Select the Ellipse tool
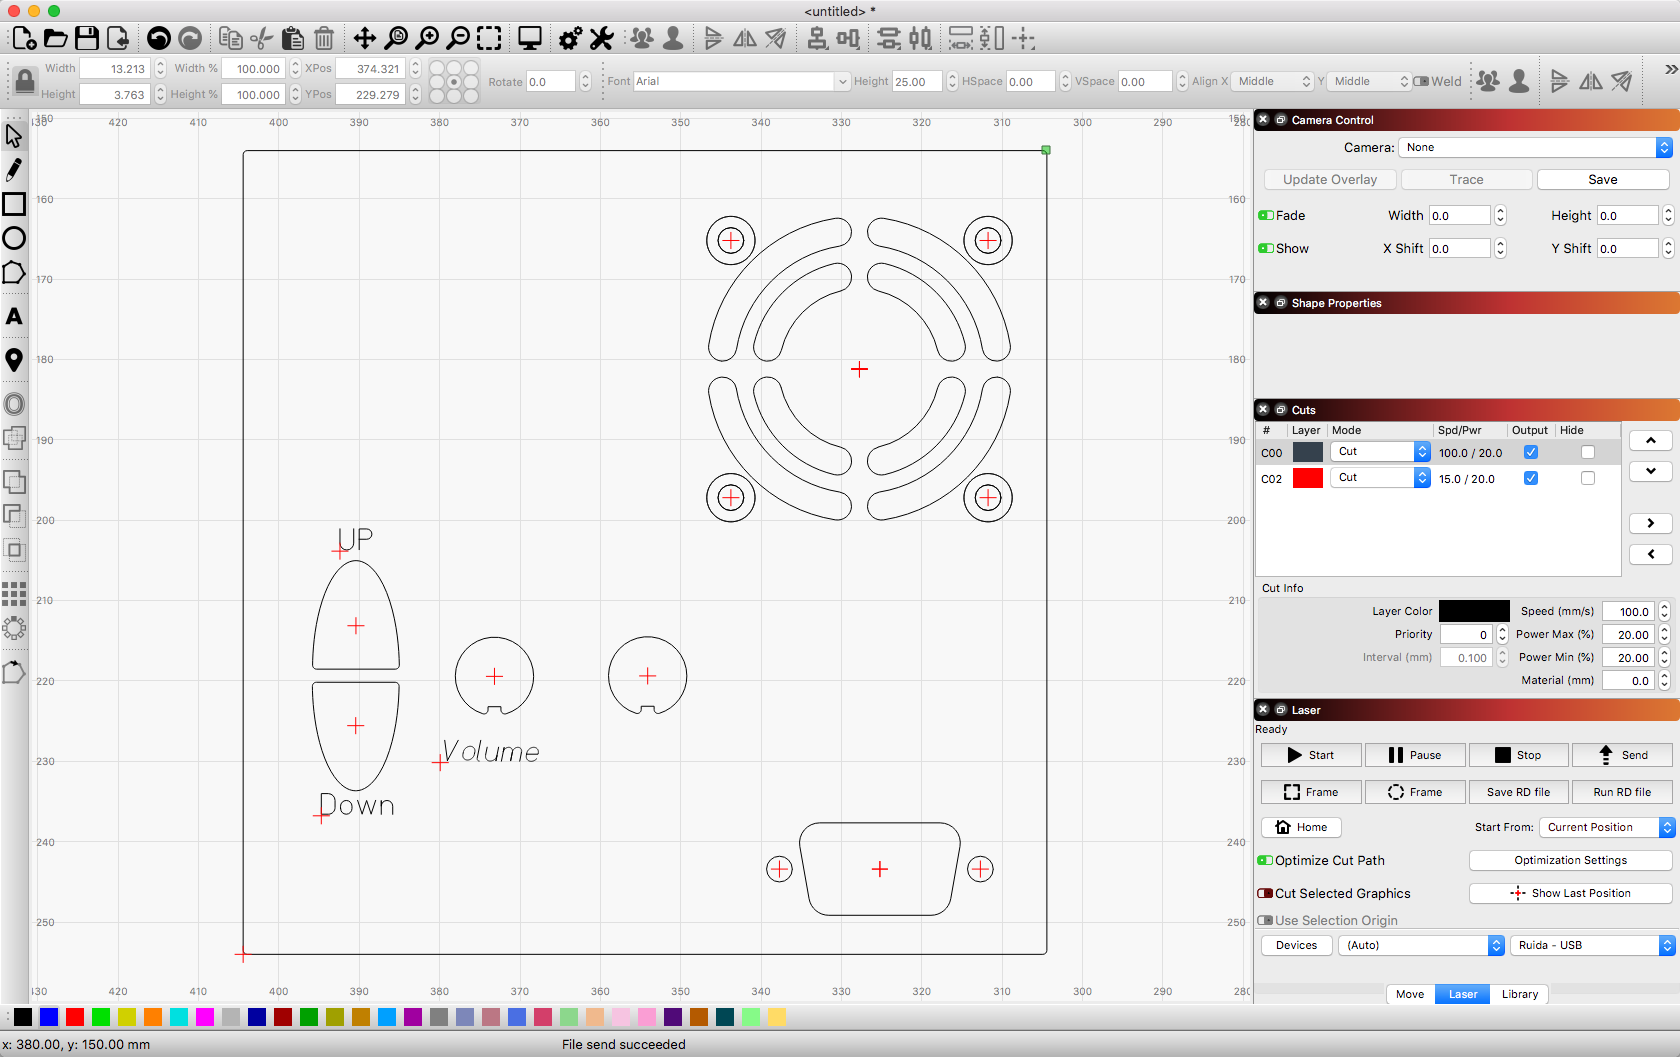This screenshot has width=1680, height=1057. coord(14,238)
